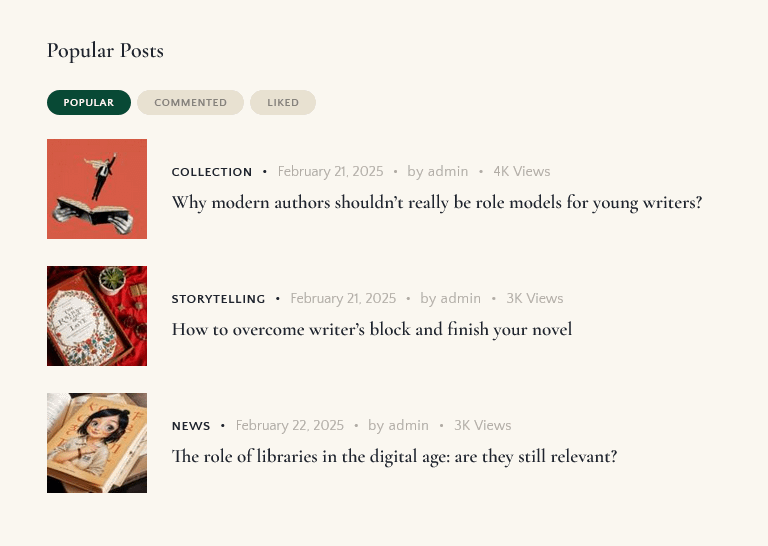
Task: Select the Popular tab
Action: point(89,102)
